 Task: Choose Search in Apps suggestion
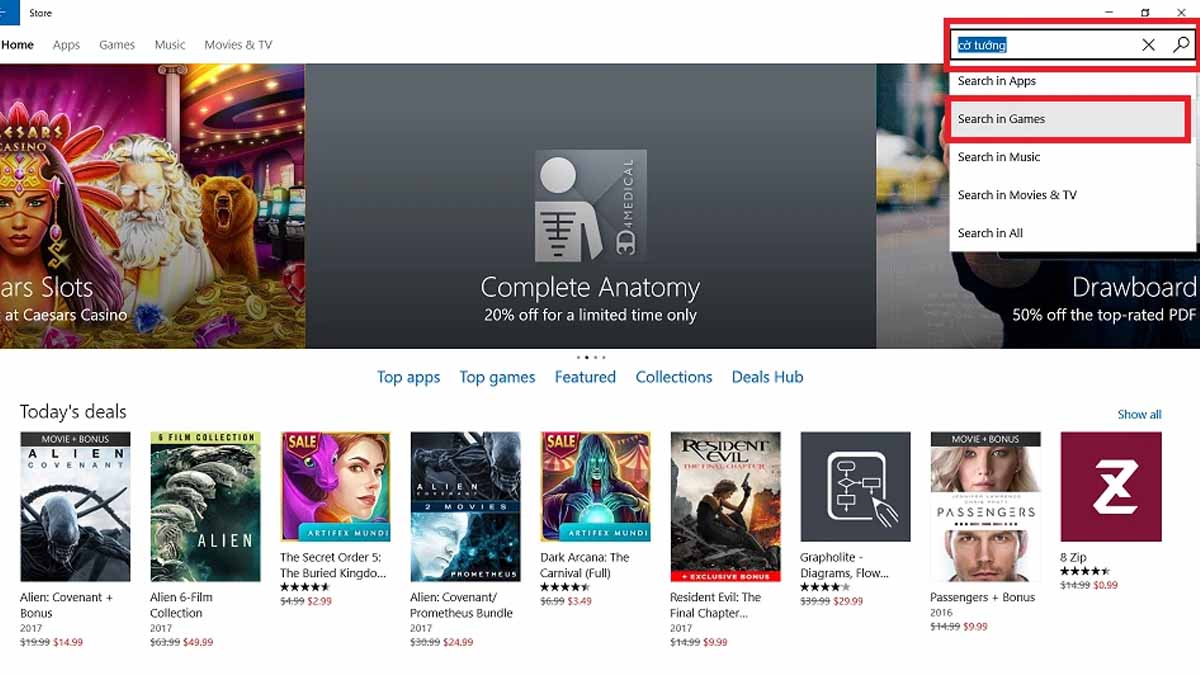tap(1070, 81)
